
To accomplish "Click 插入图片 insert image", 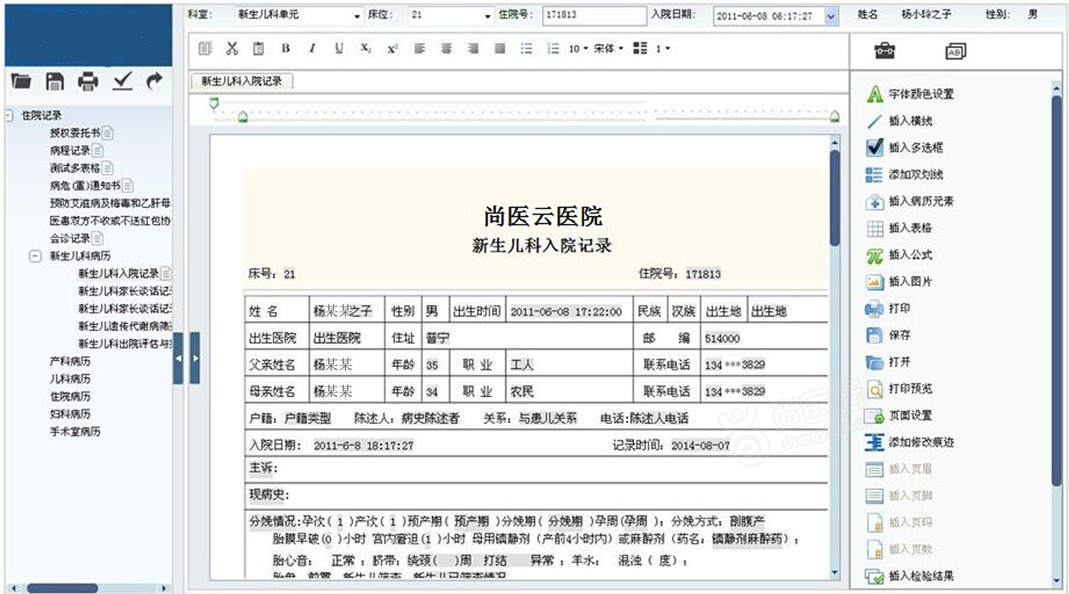I will 900,282.
